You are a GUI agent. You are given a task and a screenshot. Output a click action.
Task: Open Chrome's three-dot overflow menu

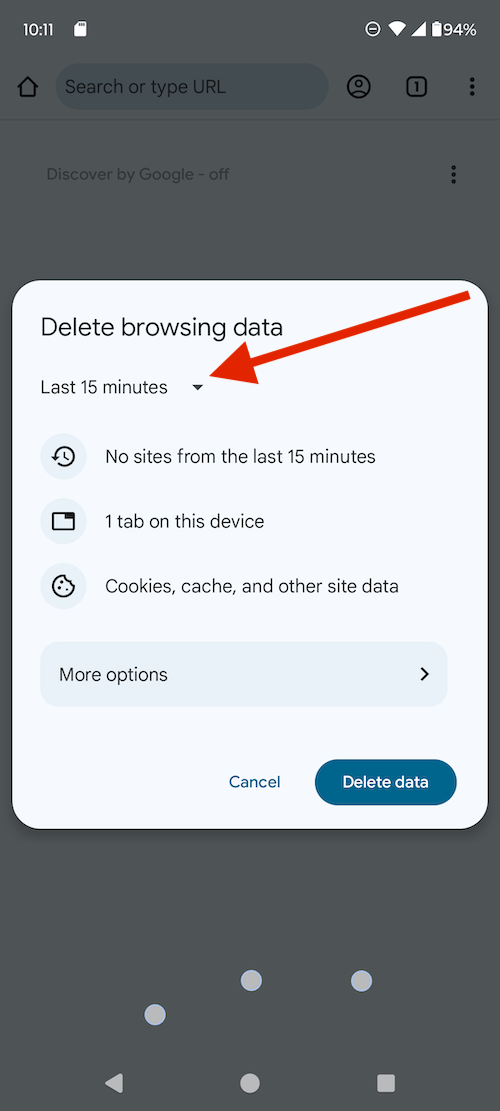click(472, 86)
